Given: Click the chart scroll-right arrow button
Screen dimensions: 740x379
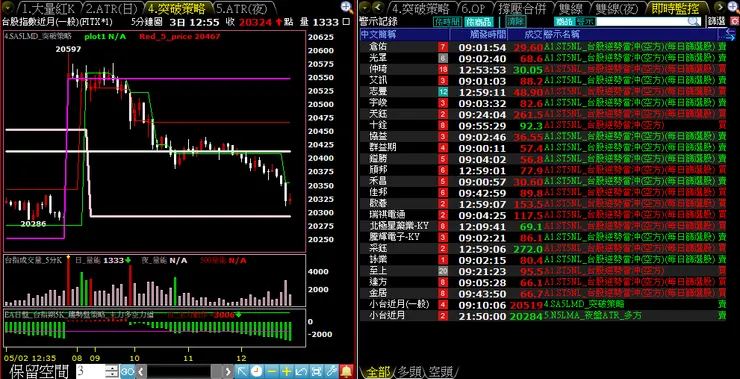Looking at the screenshot, I should (228, 371).
